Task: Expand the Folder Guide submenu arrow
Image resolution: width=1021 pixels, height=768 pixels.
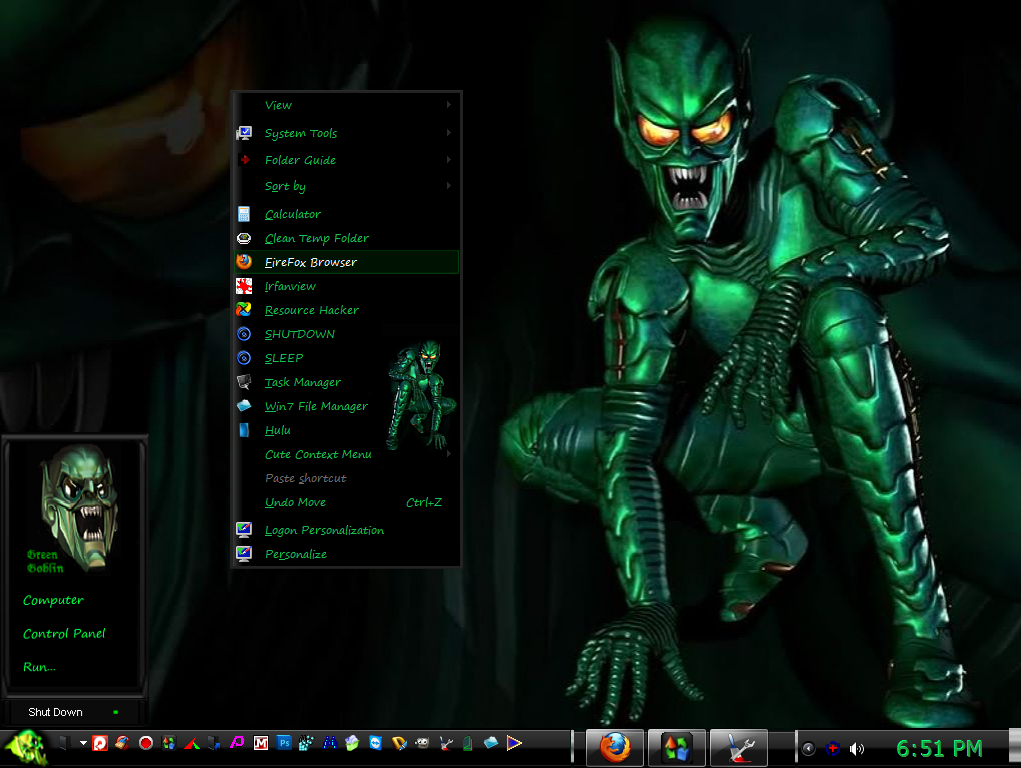Action: [449, 160]
